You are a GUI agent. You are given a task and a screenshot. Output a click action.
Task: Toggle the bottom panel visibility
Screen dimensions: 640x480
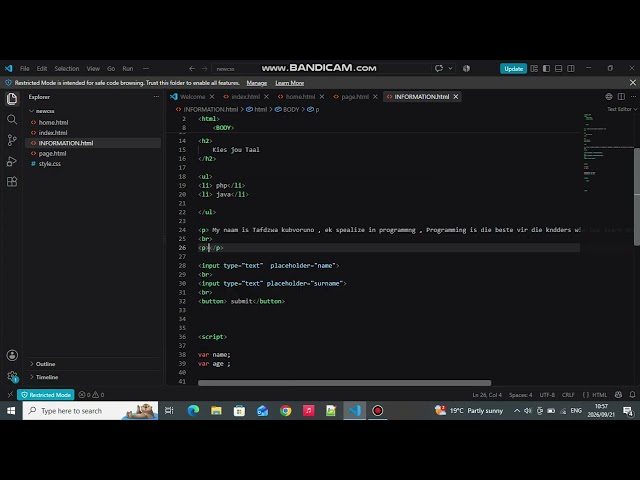click(x=558, y=69)
